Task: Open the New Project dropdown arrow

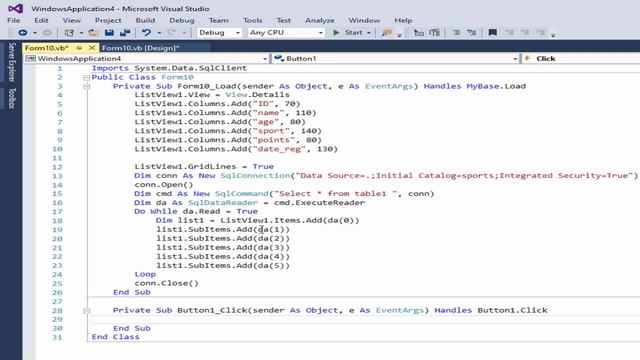Action: 81,33
